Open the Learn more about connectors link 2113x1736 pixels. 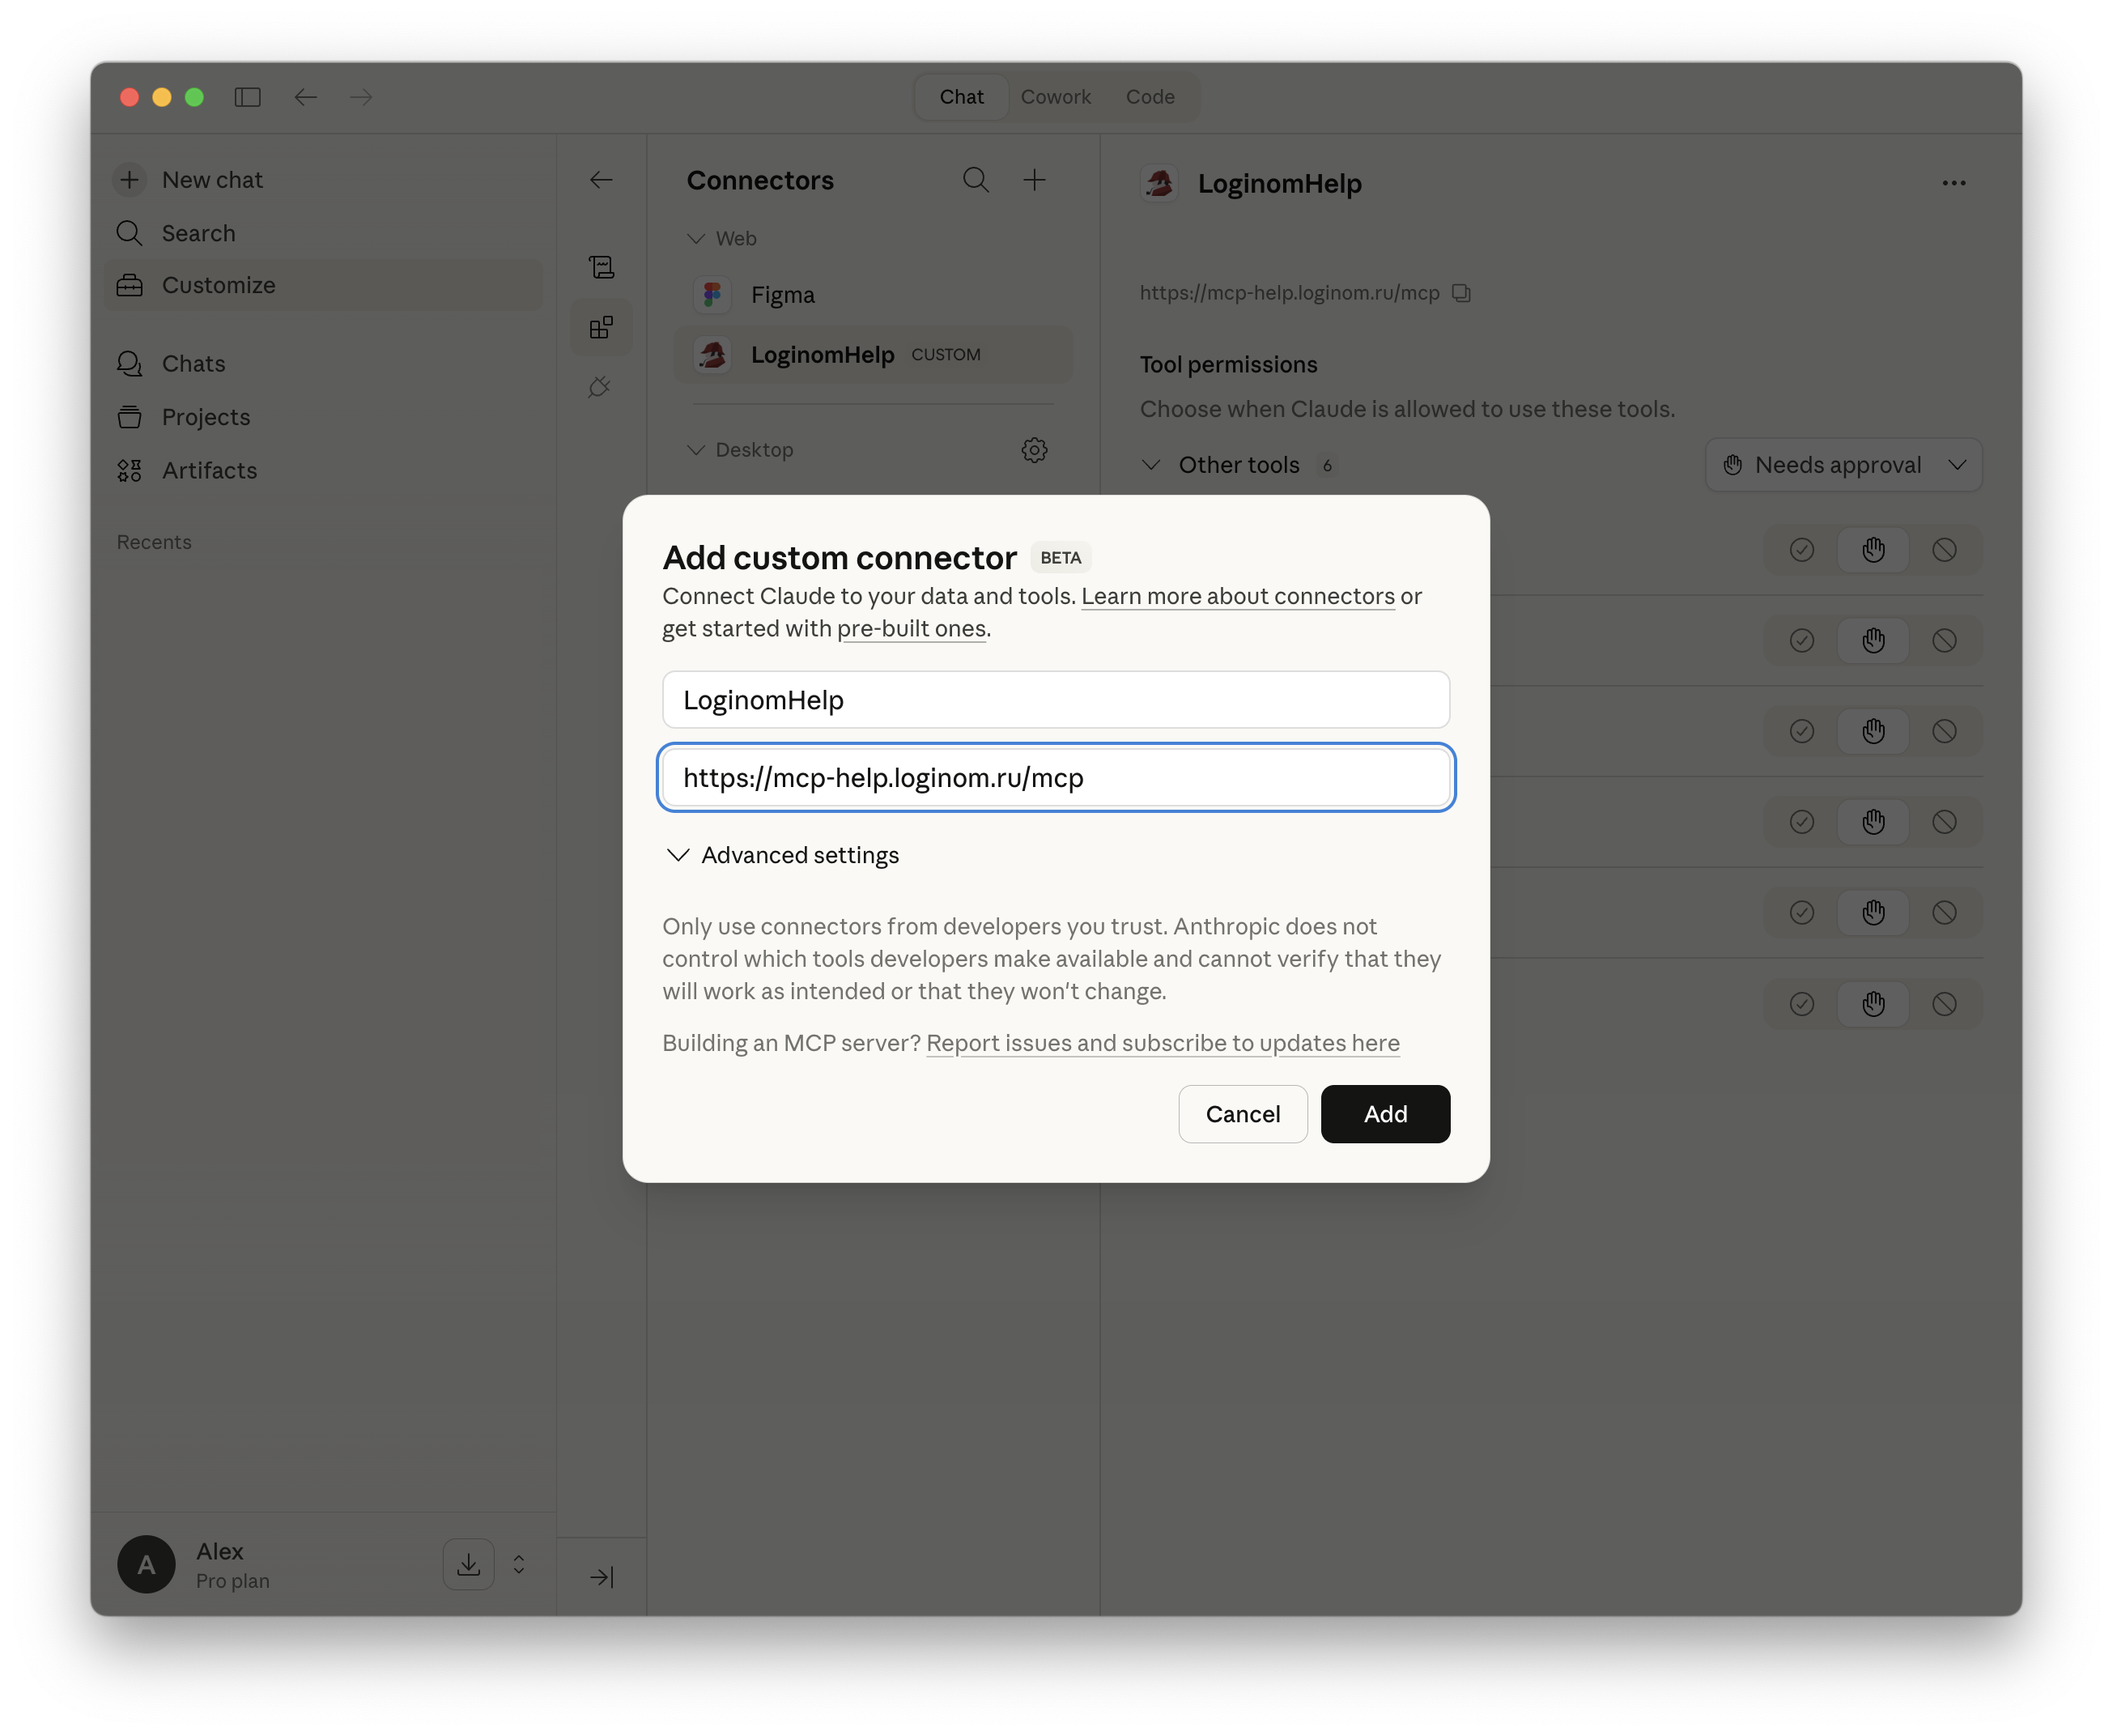click(1237, 597)
